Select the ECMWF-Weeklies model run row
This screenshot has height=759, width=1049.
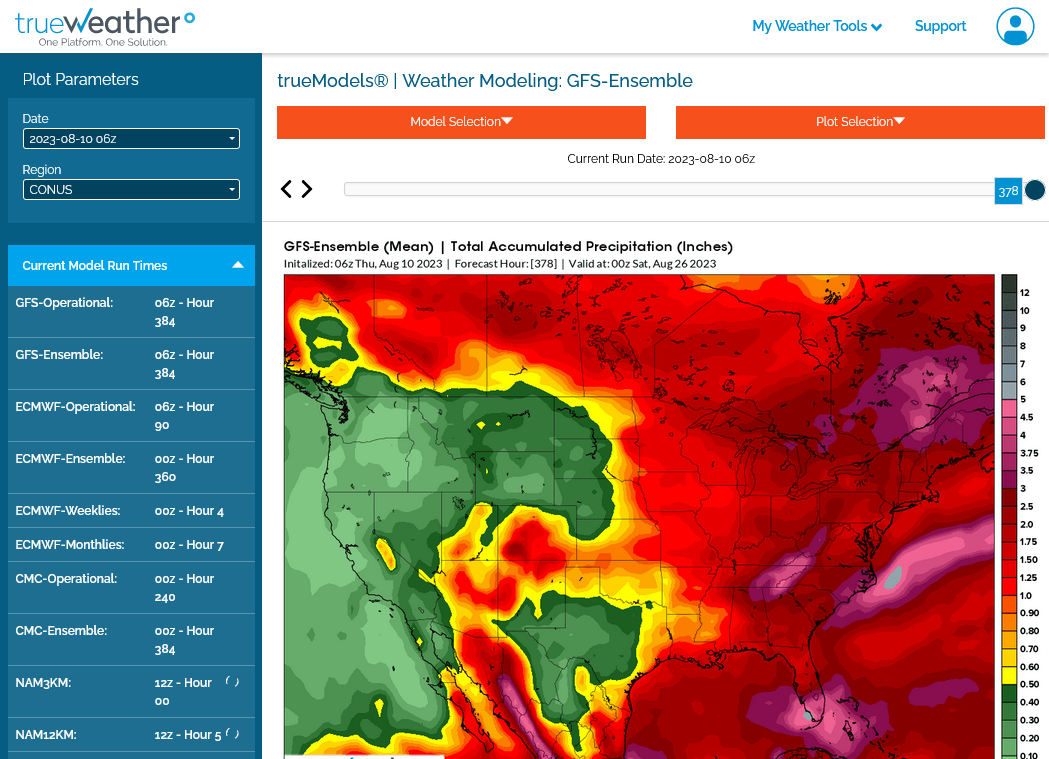click(x=131, y=511)
